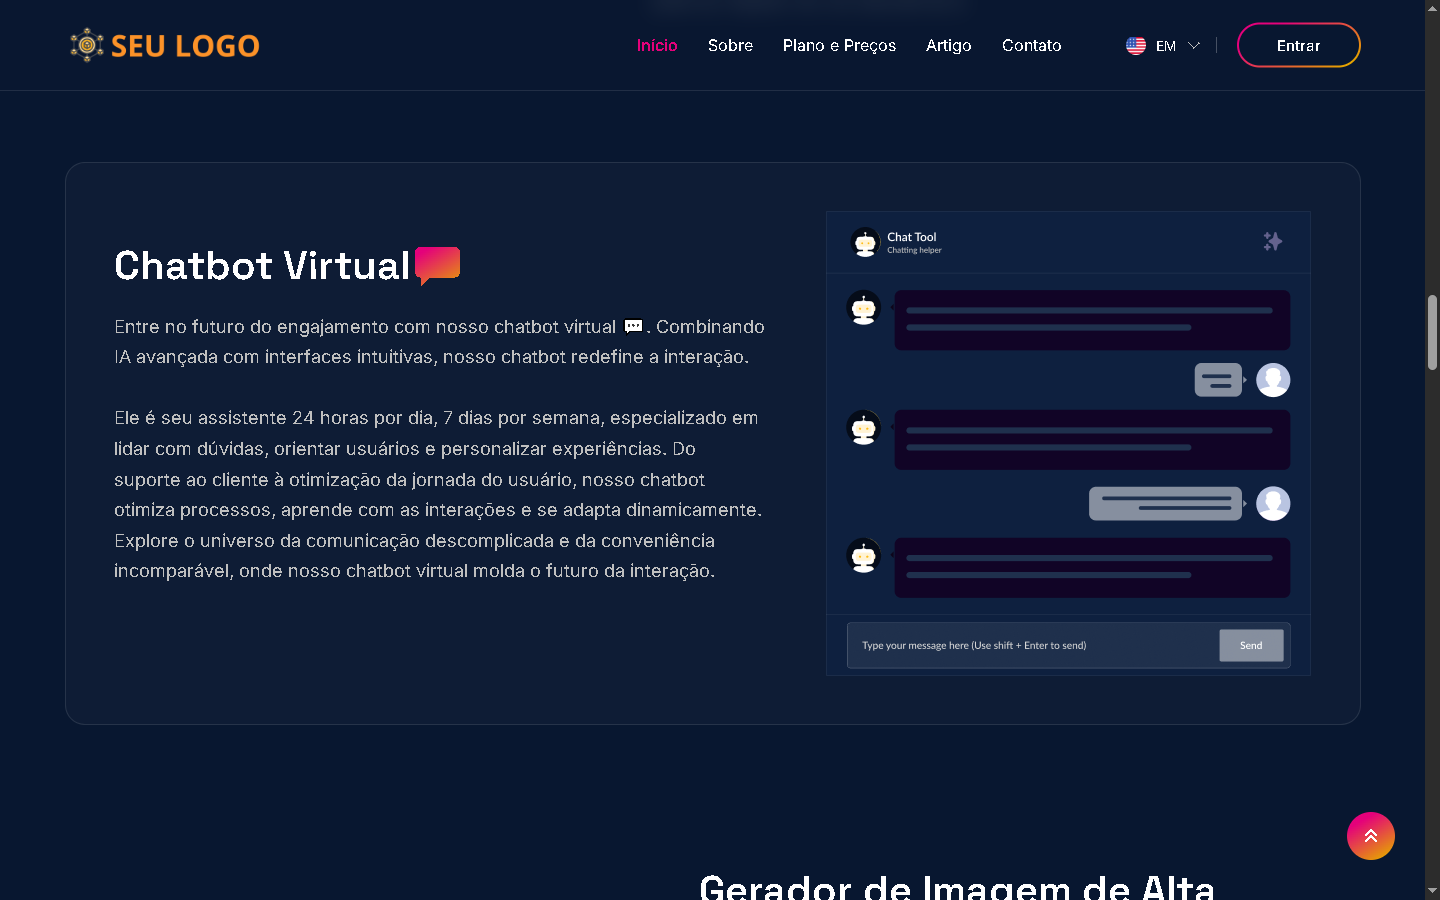Open the EM language dropdown
This screenshot has width=1440, height=900.
1166,46
